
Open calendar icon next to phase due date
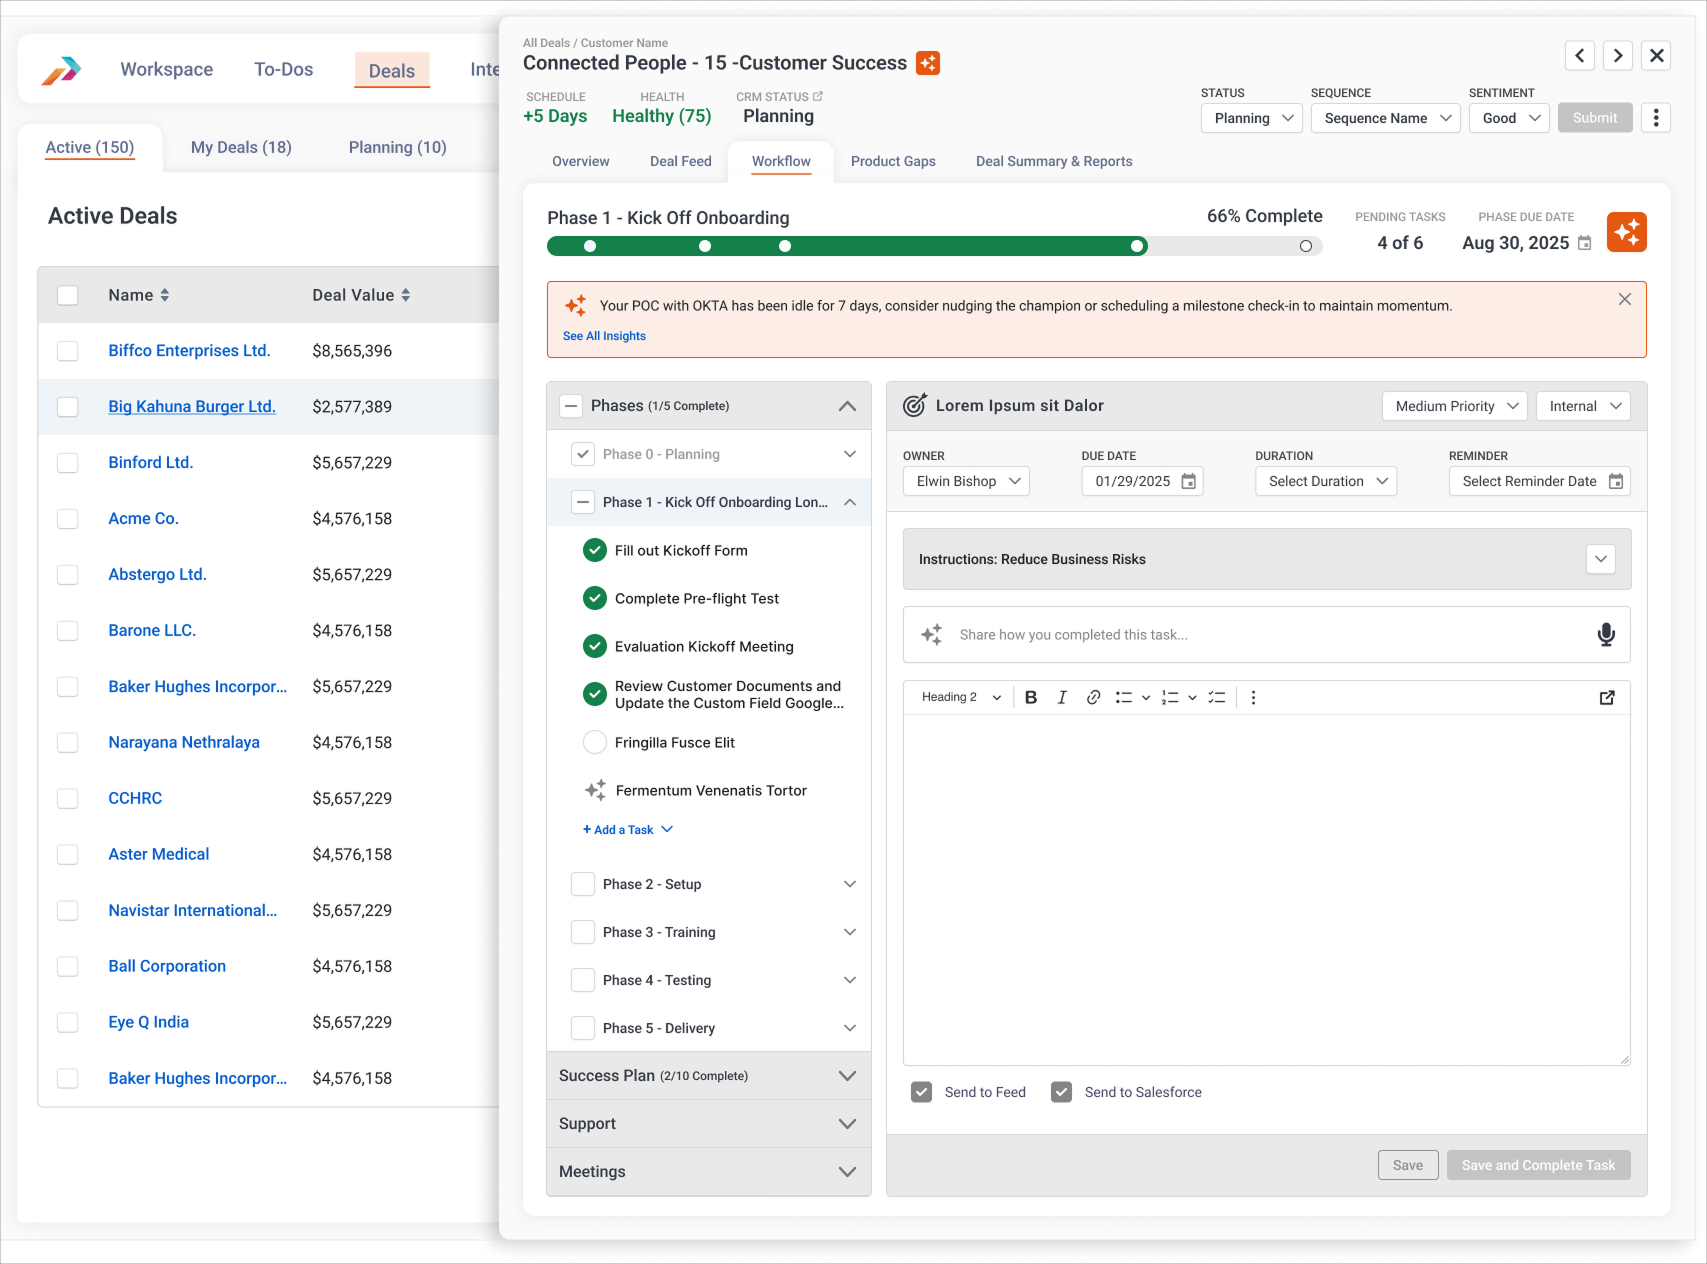click(1584, 243)
